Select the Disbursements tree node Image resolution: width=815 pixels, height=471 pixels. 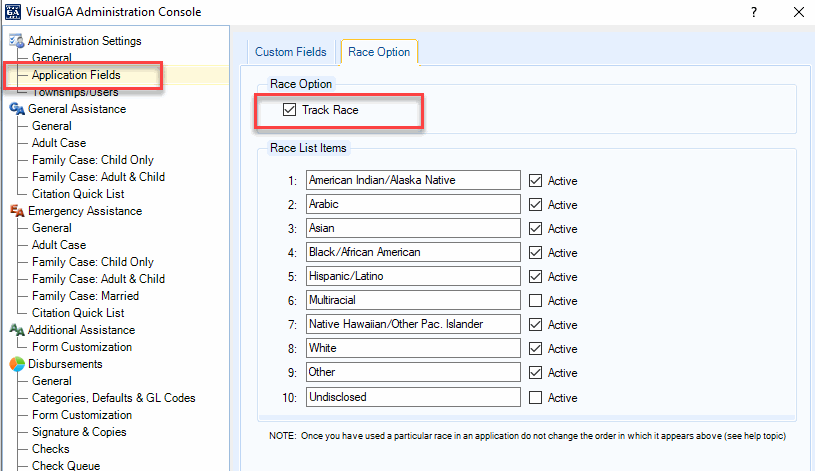pos(65,364)
